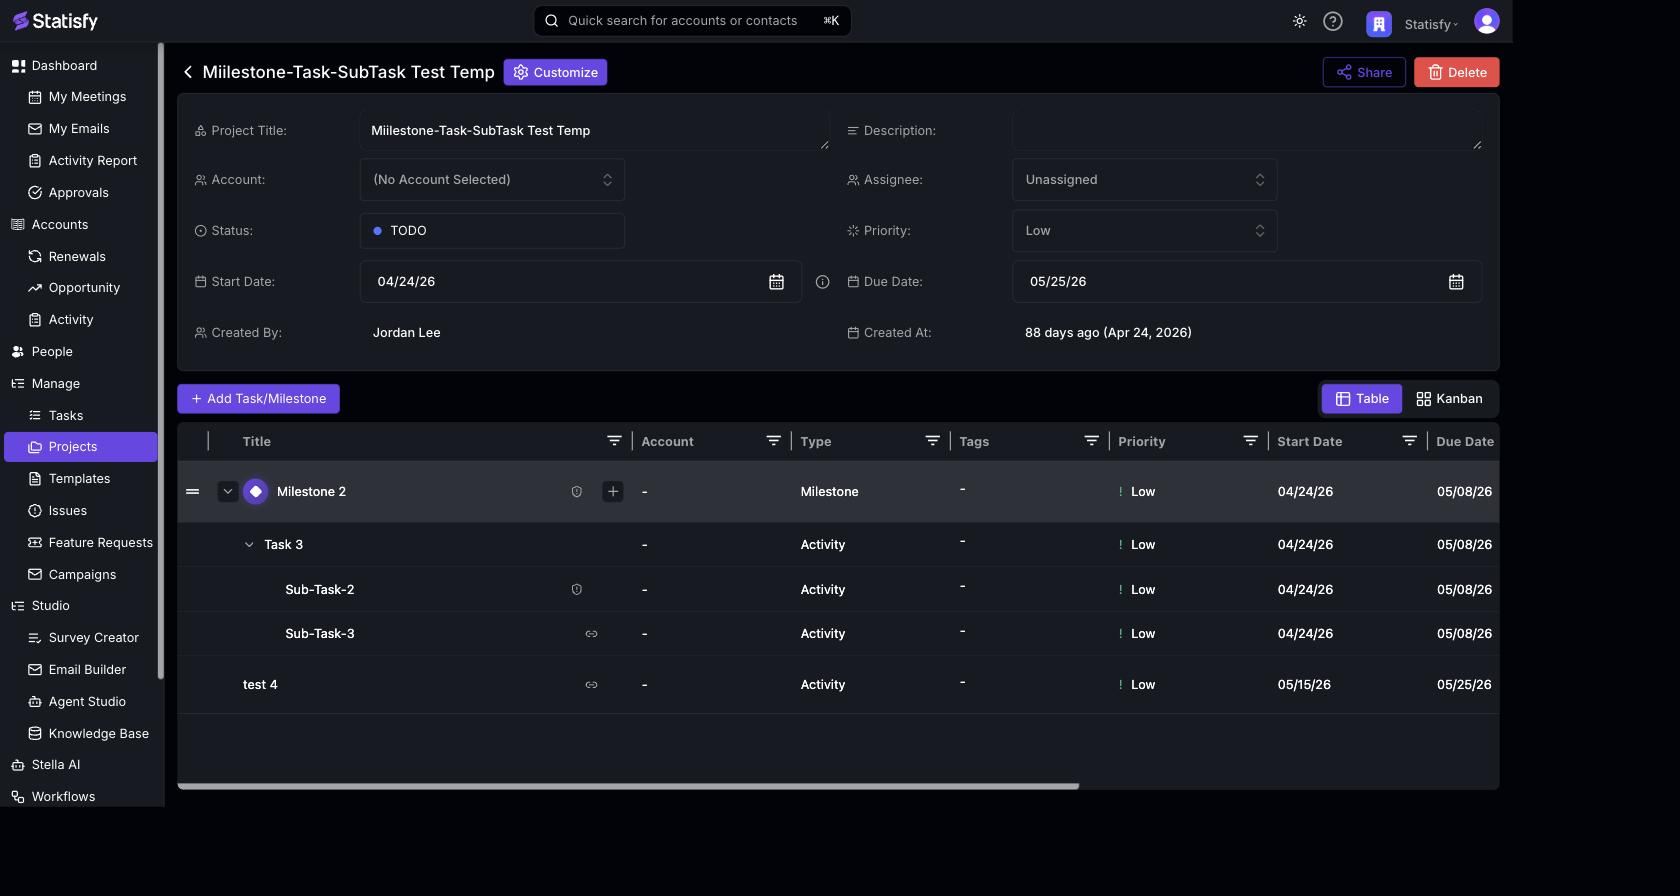Switch to the Kanban view
Screen dimensions: 1680x896
1449,399
